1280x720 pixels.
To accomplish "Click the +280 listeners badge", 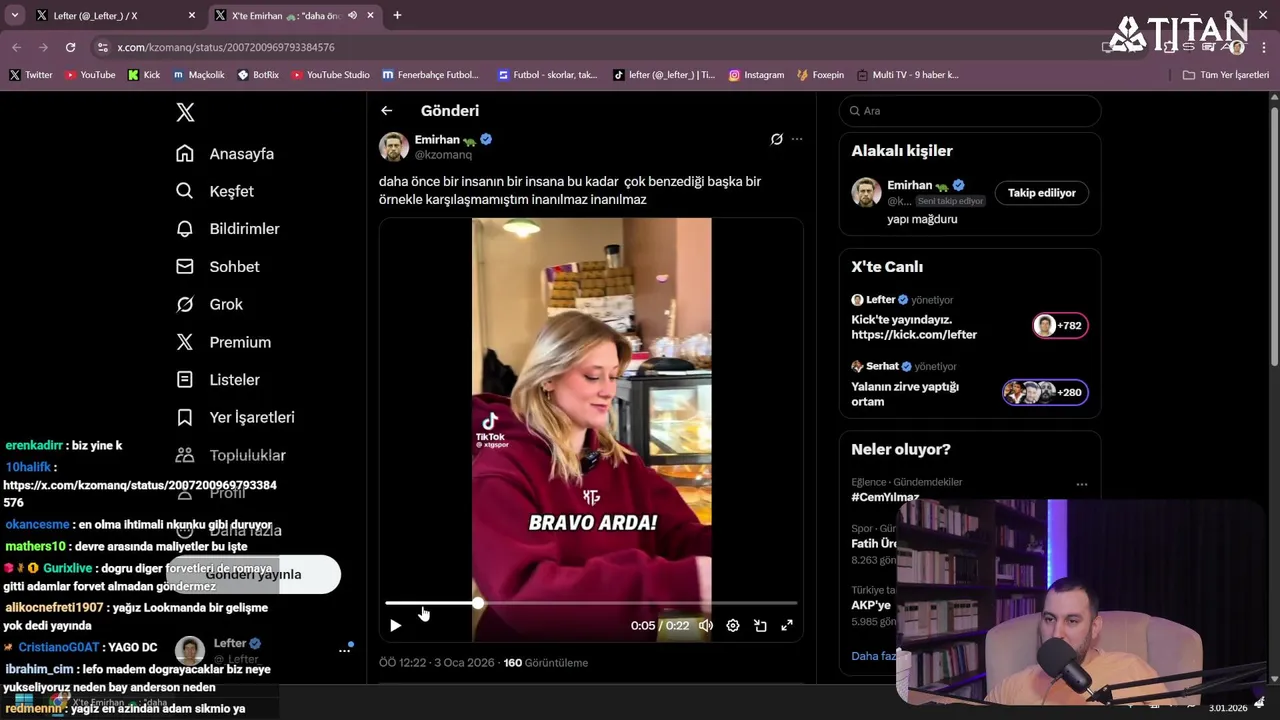I will (1045, 392).
